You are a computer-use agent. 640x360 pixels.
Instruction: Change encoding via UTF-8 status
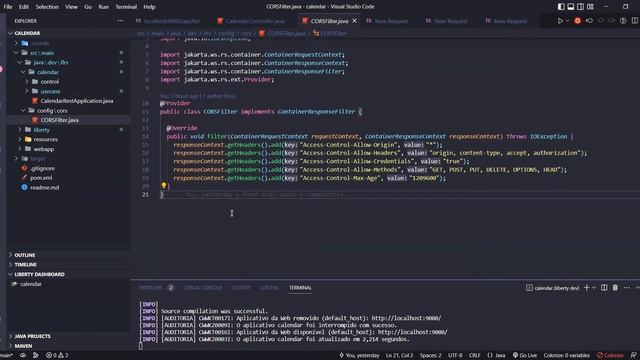(455, 356)
